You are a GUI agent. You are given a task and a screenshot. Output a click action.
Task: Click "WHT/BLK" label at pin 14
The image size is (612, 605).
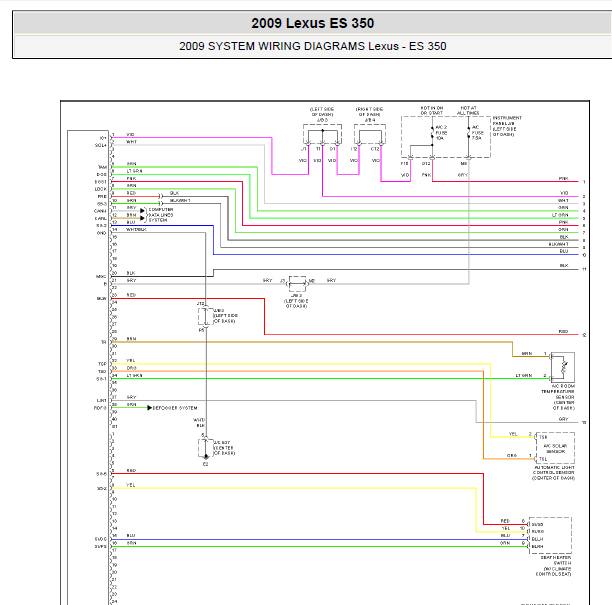136,230
